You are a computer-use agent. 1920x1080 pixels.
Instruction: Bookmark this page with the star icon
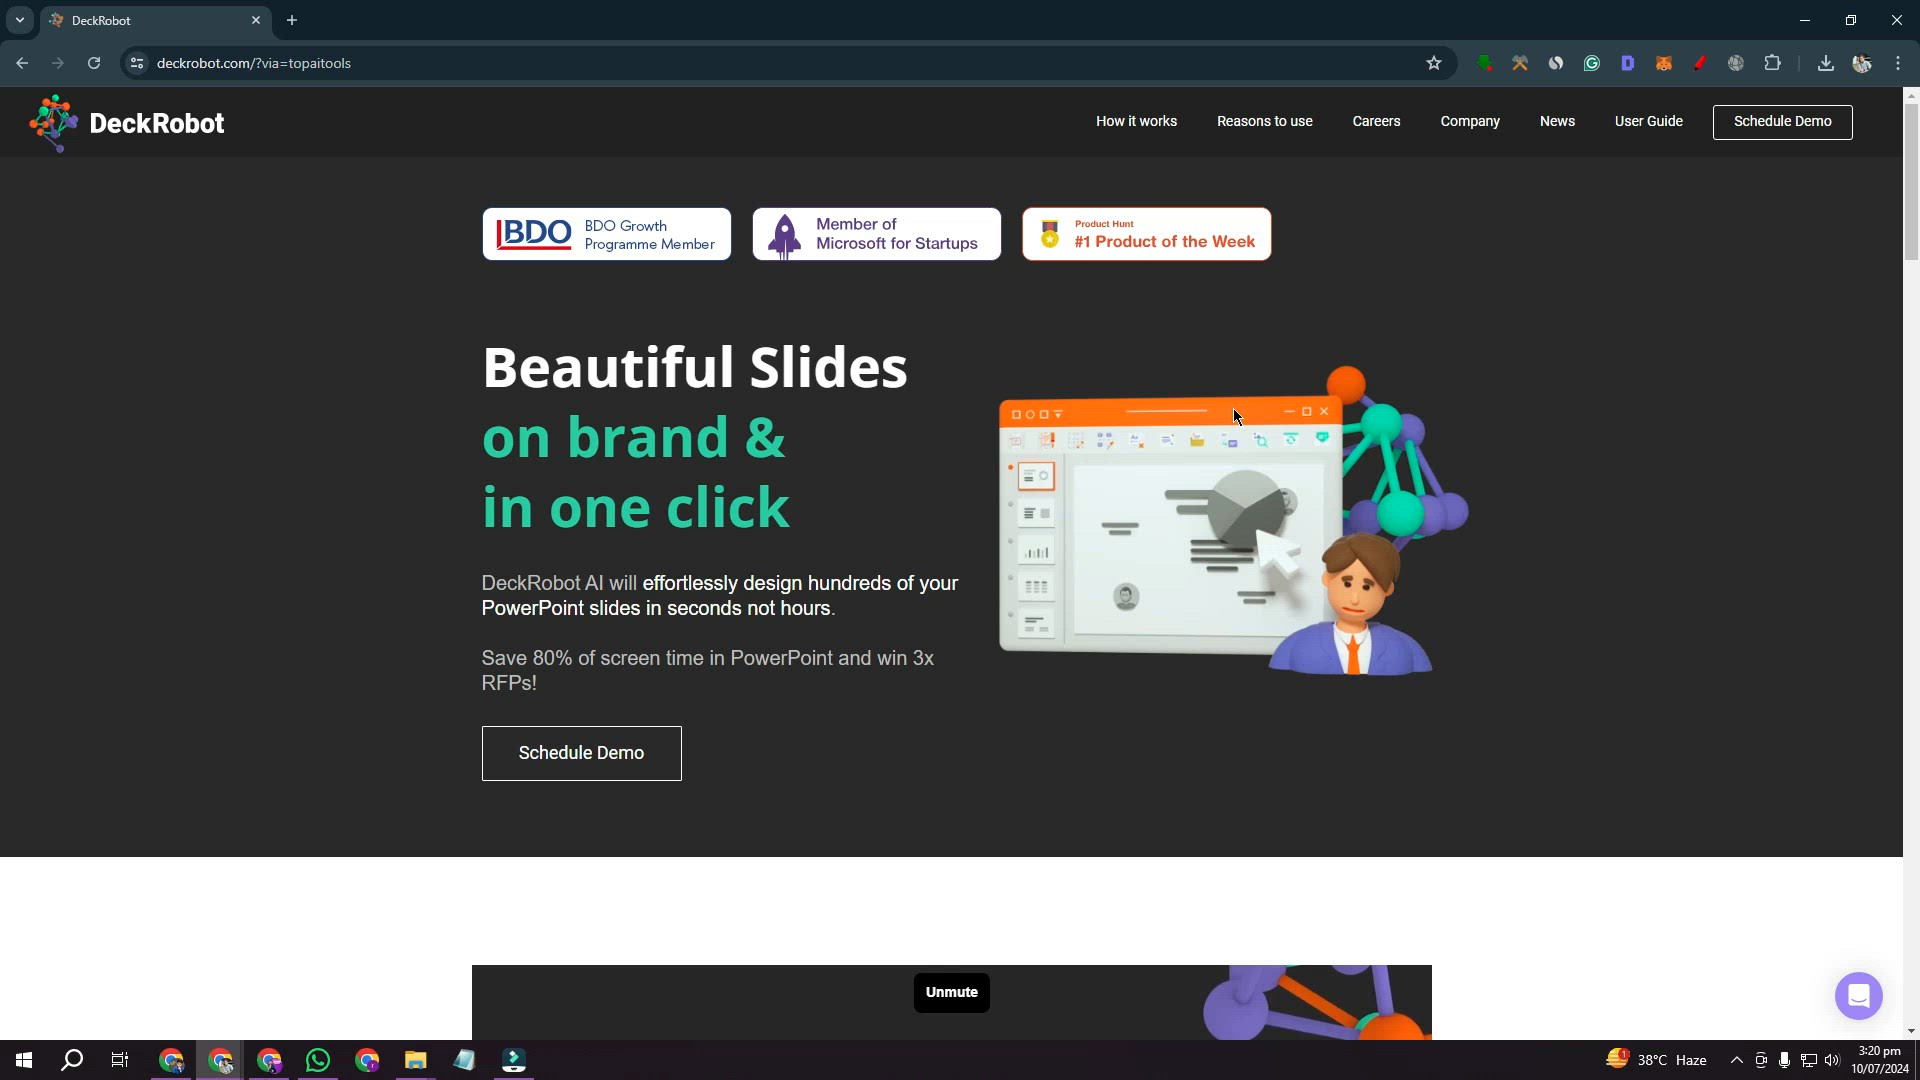coord(1433,63)
